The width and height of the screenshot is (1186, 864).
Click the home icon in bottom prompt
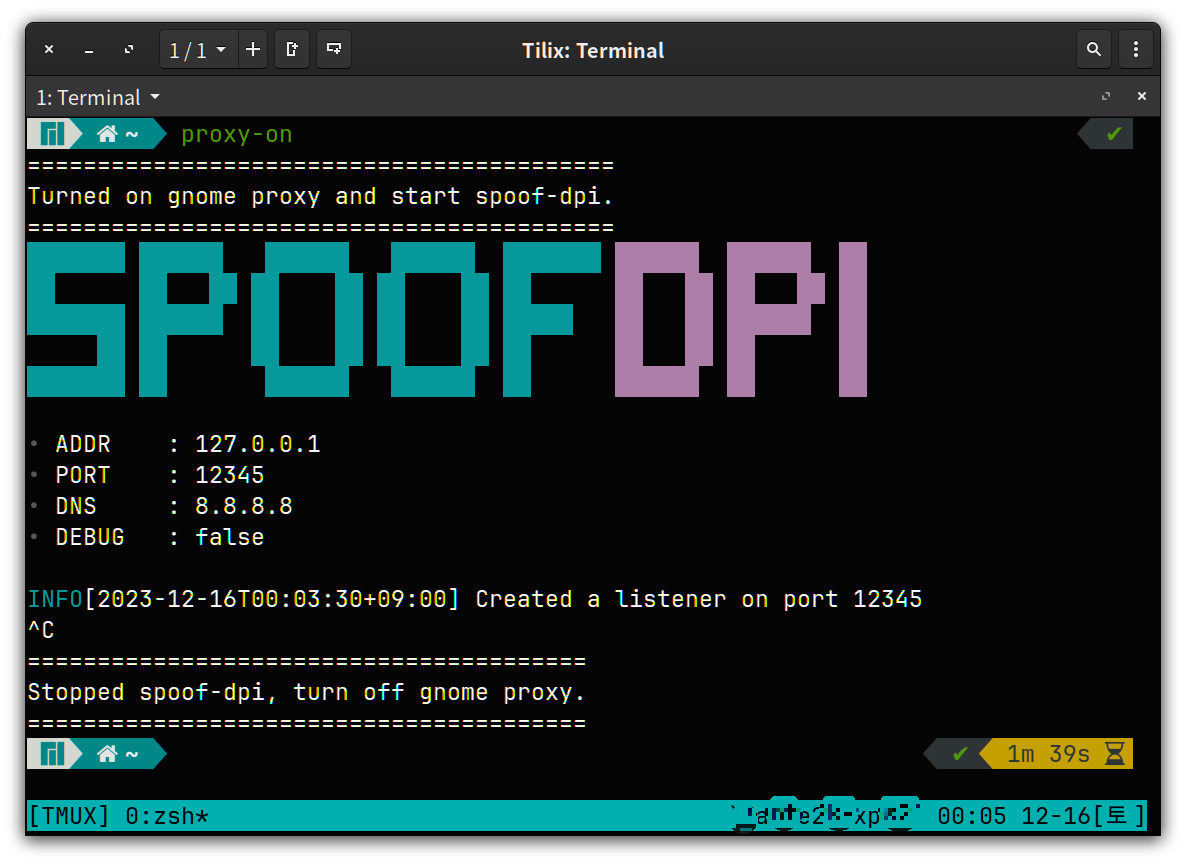(x=107, y=754)
